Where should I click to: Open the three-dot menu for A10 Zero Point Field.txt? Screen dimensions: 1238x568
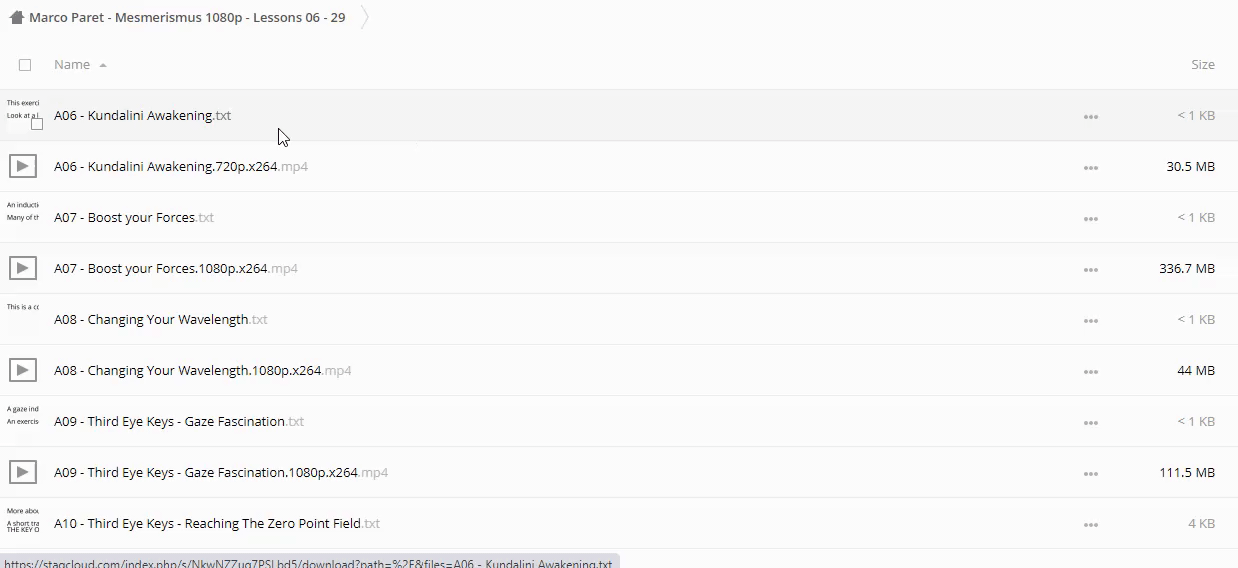pos(1090,525)
